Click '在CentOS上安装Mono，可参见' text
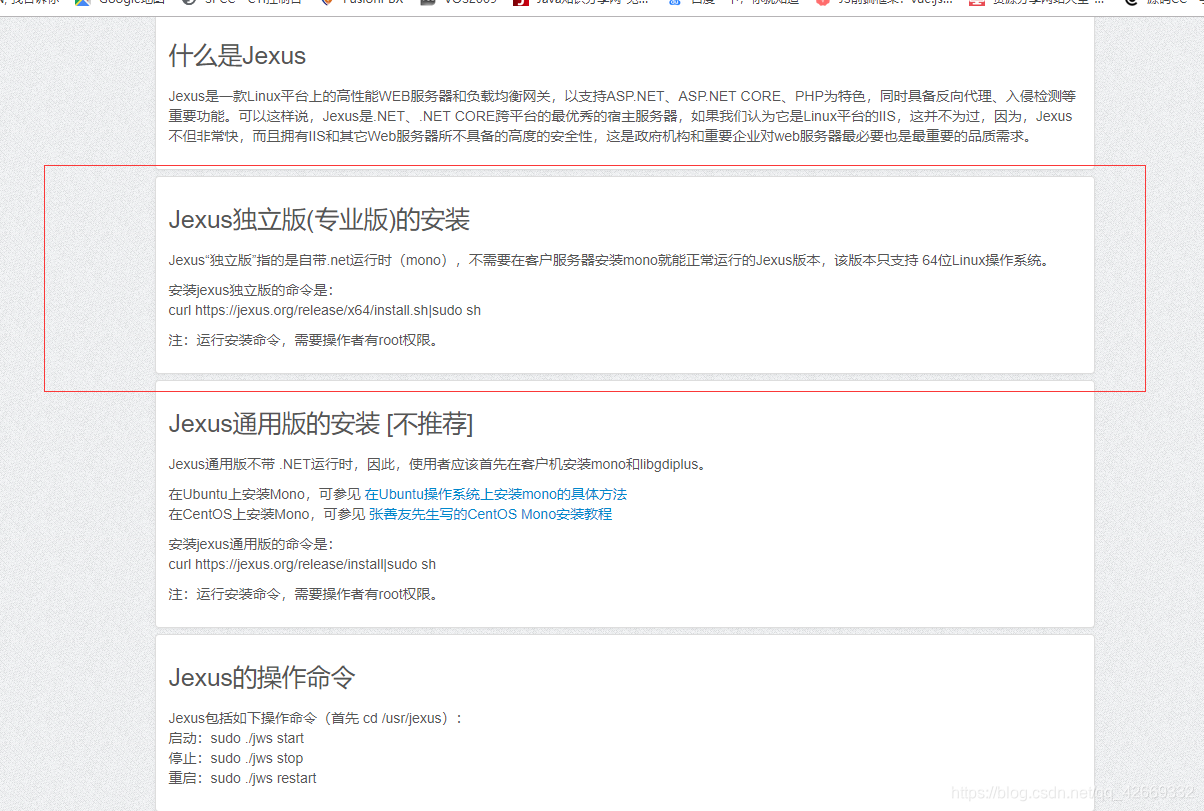This screenshot has width=1204, height=811. click(x=267, y=514)
